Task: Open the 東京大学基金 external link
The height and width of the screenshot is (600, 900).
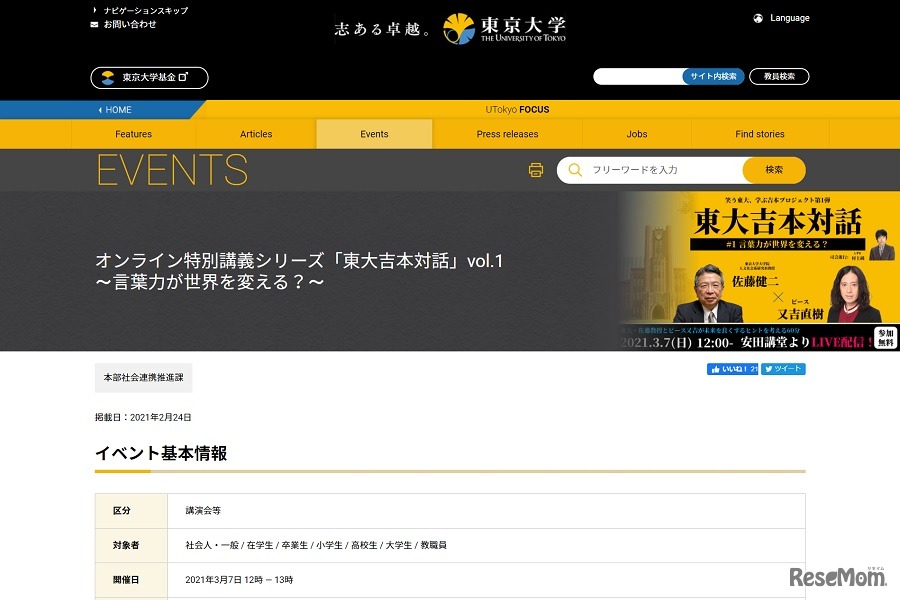Action: pos(149,77)
